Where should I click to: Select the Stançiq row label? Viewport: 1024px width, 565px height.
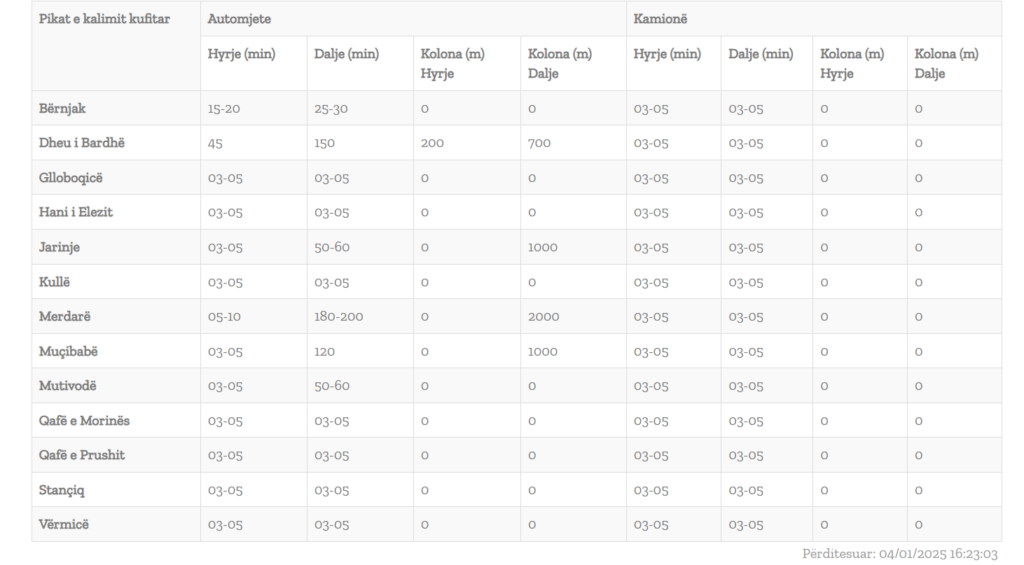click(61, 490)
